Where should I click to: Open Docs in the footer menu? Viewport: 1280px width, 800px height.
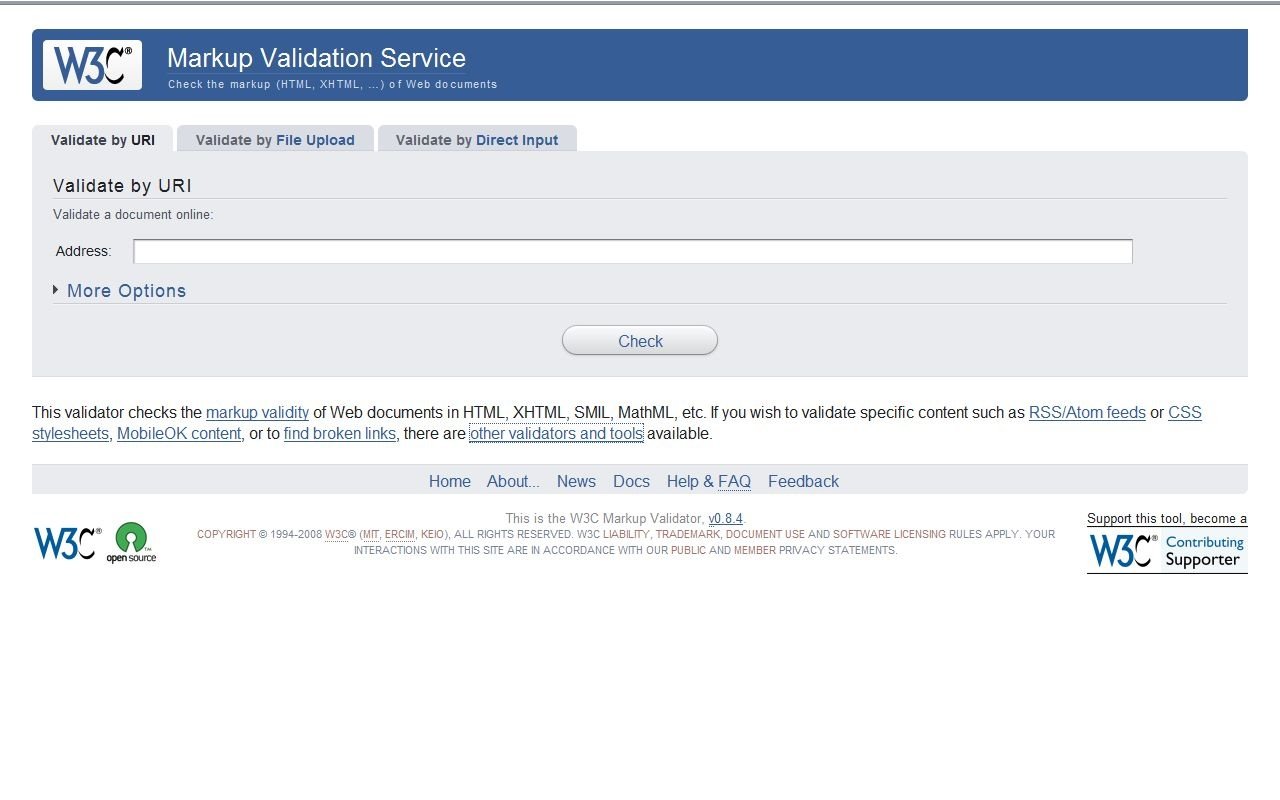coord(631,481)
